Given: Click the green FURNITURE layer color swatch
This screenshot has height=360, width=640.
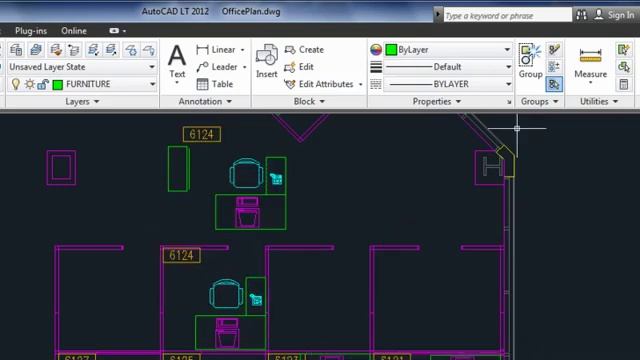Looking at the screenshot, I should [x=58, y=84].
